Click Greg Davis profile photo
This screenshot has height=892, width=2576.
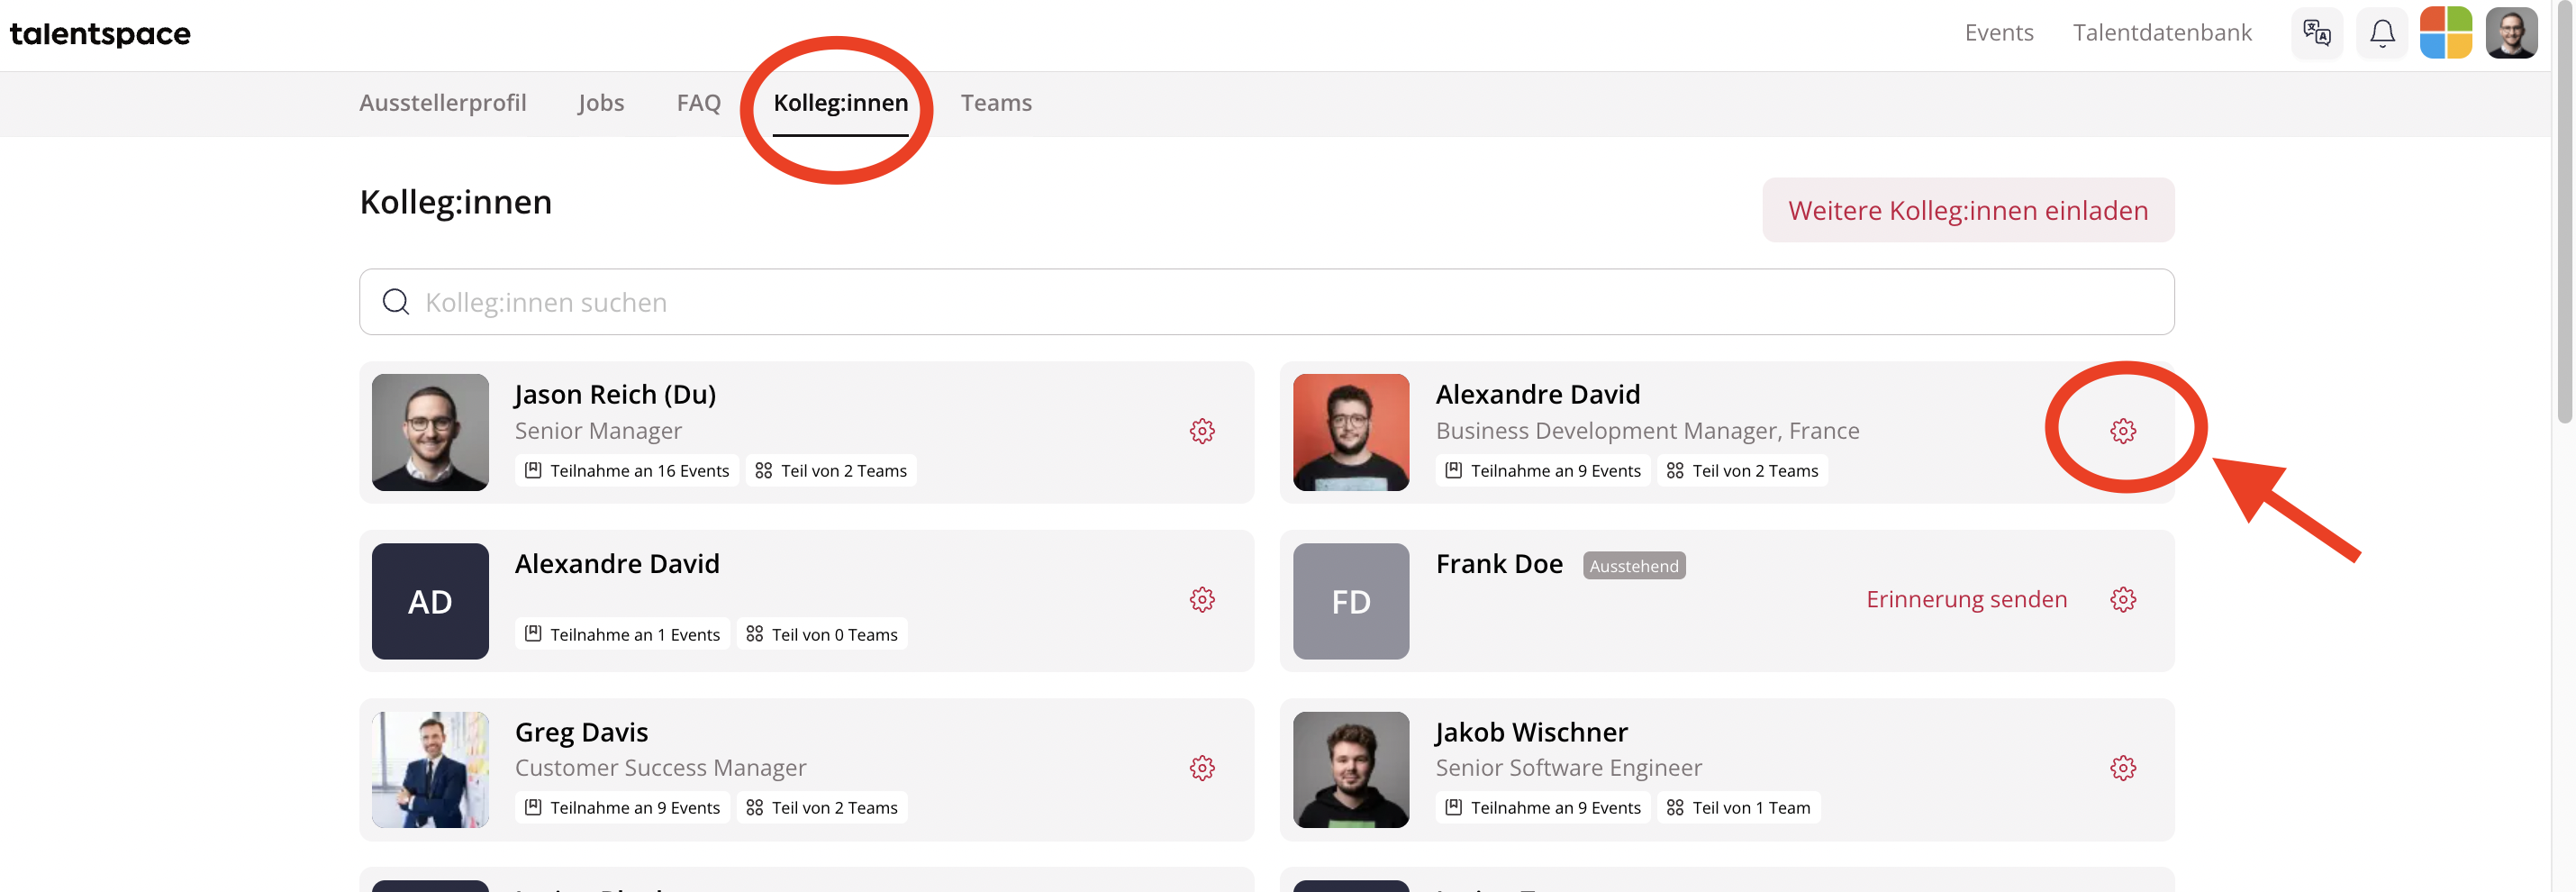pos(430,769)
